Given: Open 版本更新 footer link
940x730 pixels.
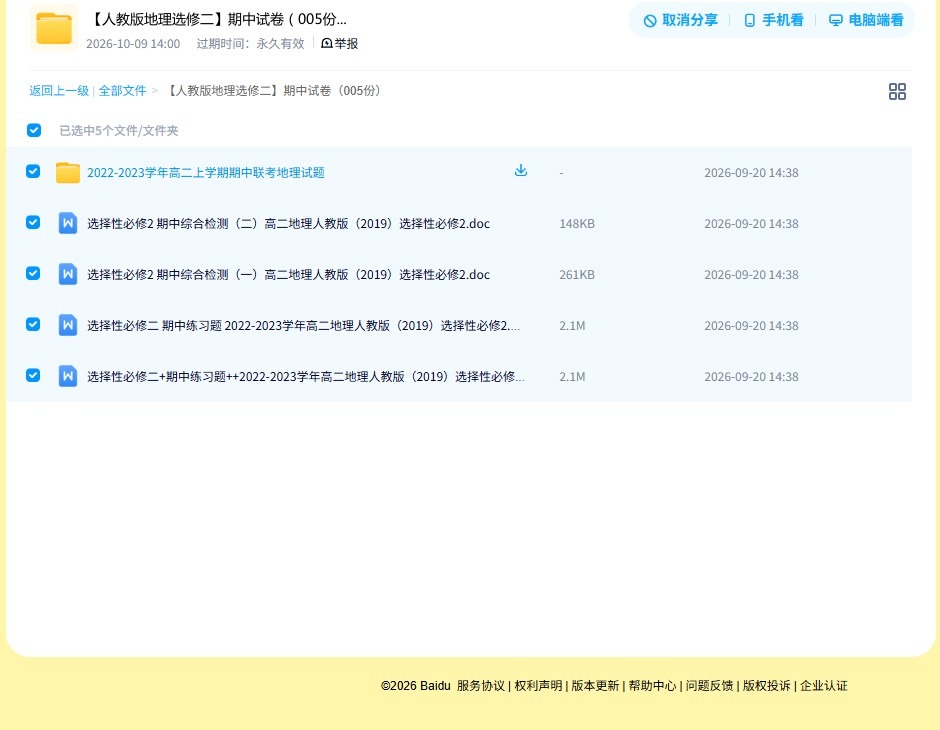Looking at the screenshot, I should 595,686.
